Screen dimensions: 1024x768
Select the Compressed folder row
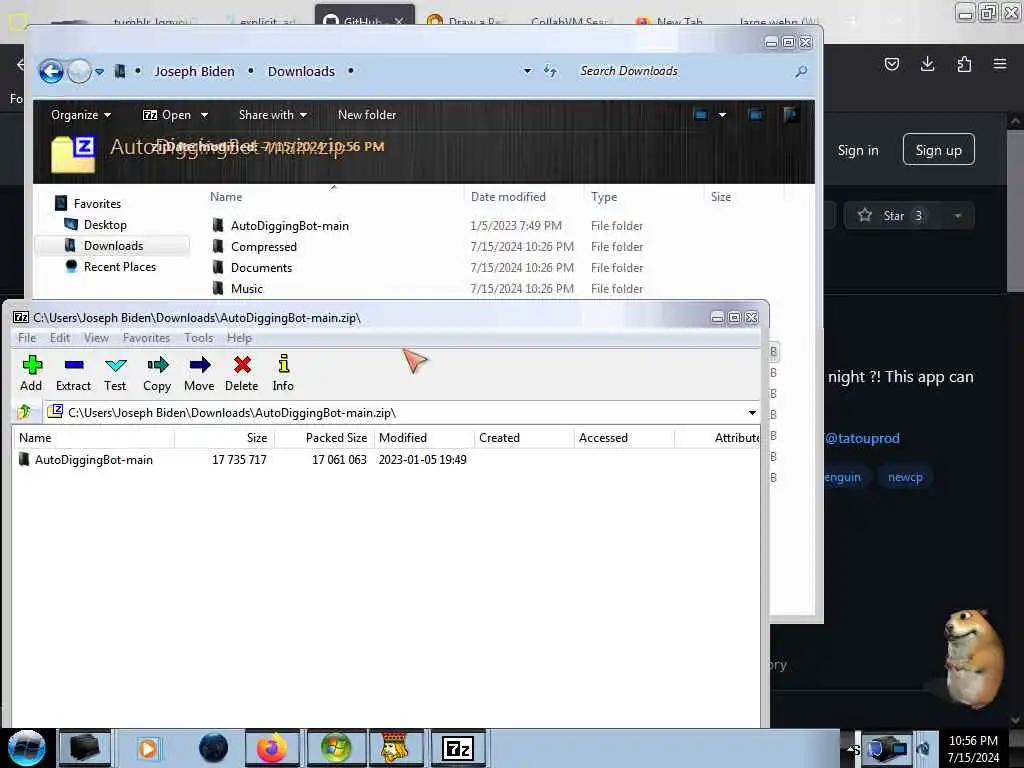tap(263, 247)
